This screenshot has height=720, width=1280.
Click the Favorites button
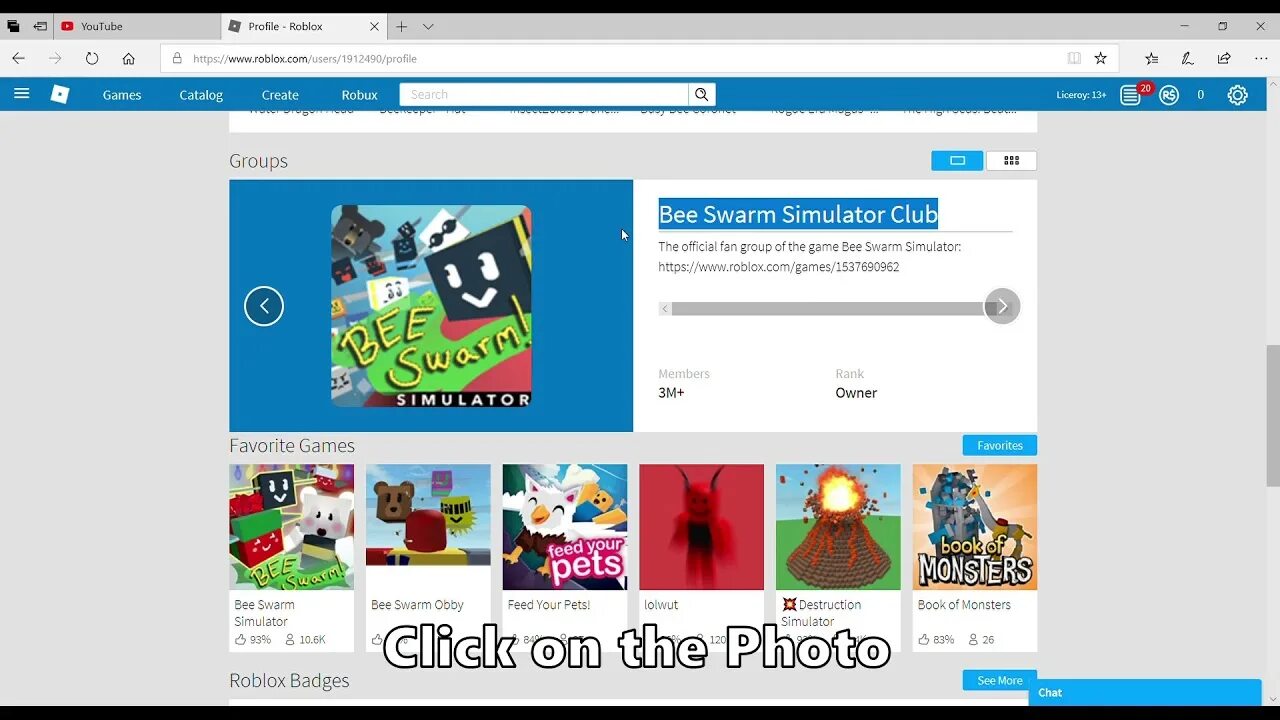pyautogui.click(x=1000, y=445)
